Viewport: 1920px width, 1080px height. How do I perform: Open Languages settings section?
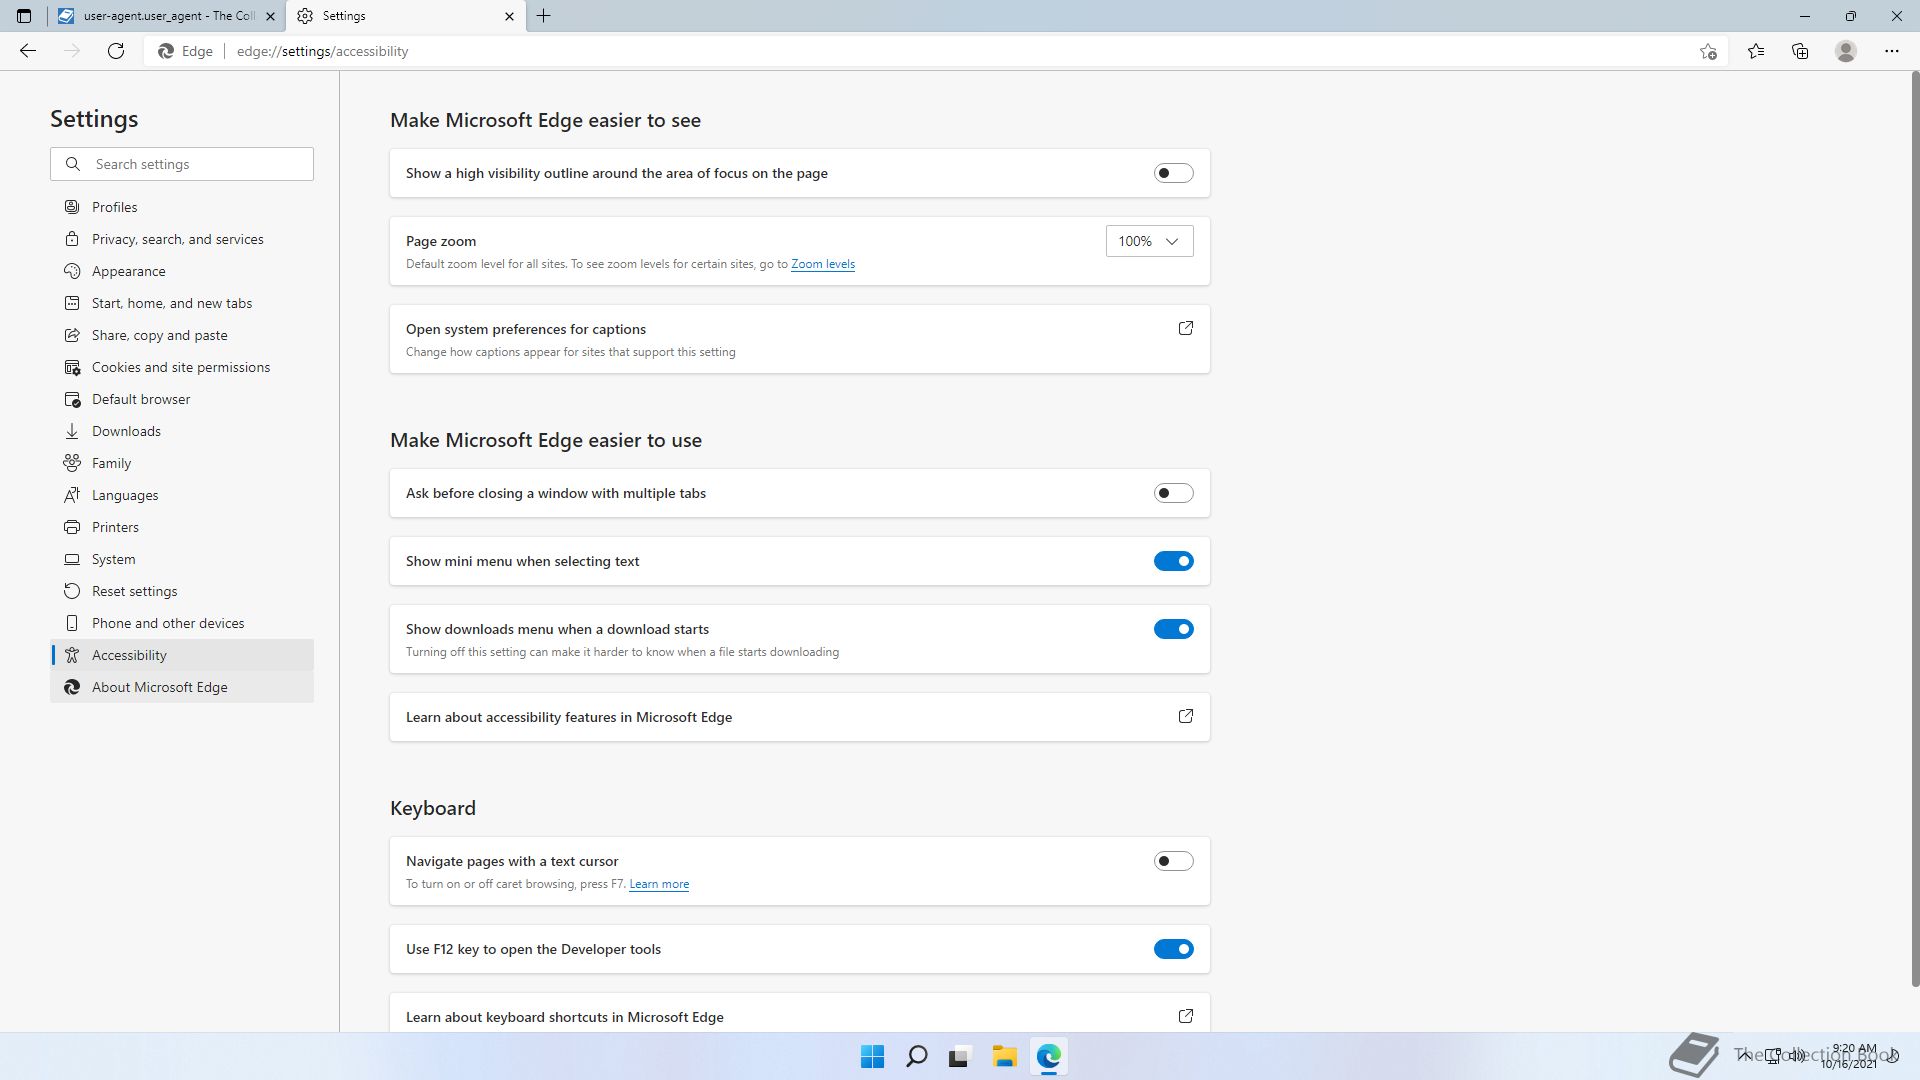(x=182, y=495)
